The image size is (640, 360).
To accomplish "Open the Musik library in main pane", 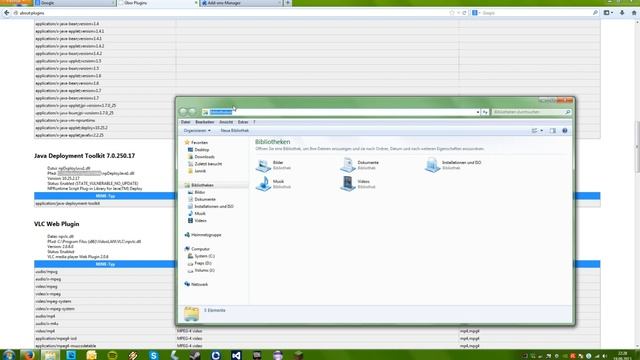I will (273, 184).
